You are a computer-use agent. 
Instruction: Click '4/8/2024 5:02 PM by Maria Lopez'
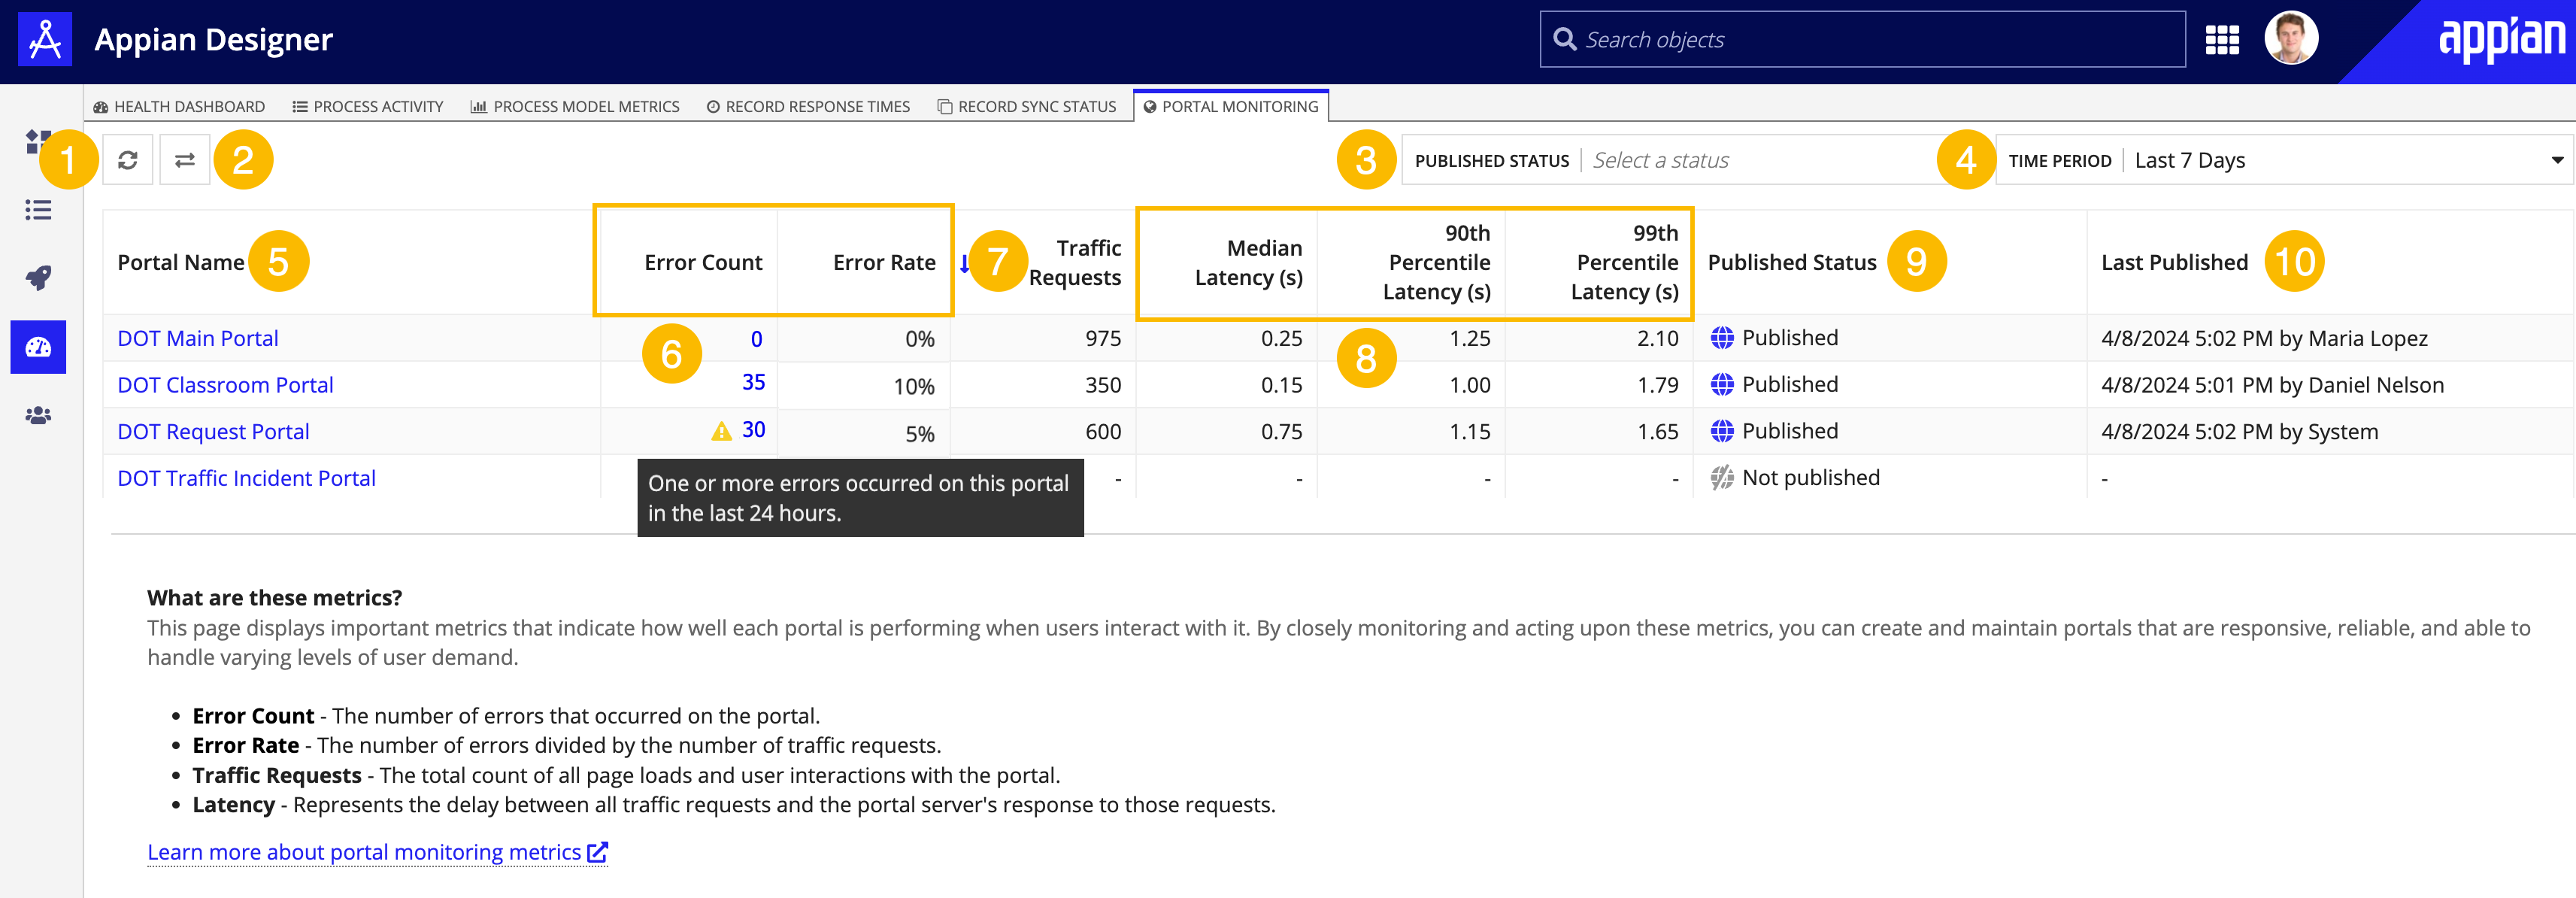(2264, 339)
